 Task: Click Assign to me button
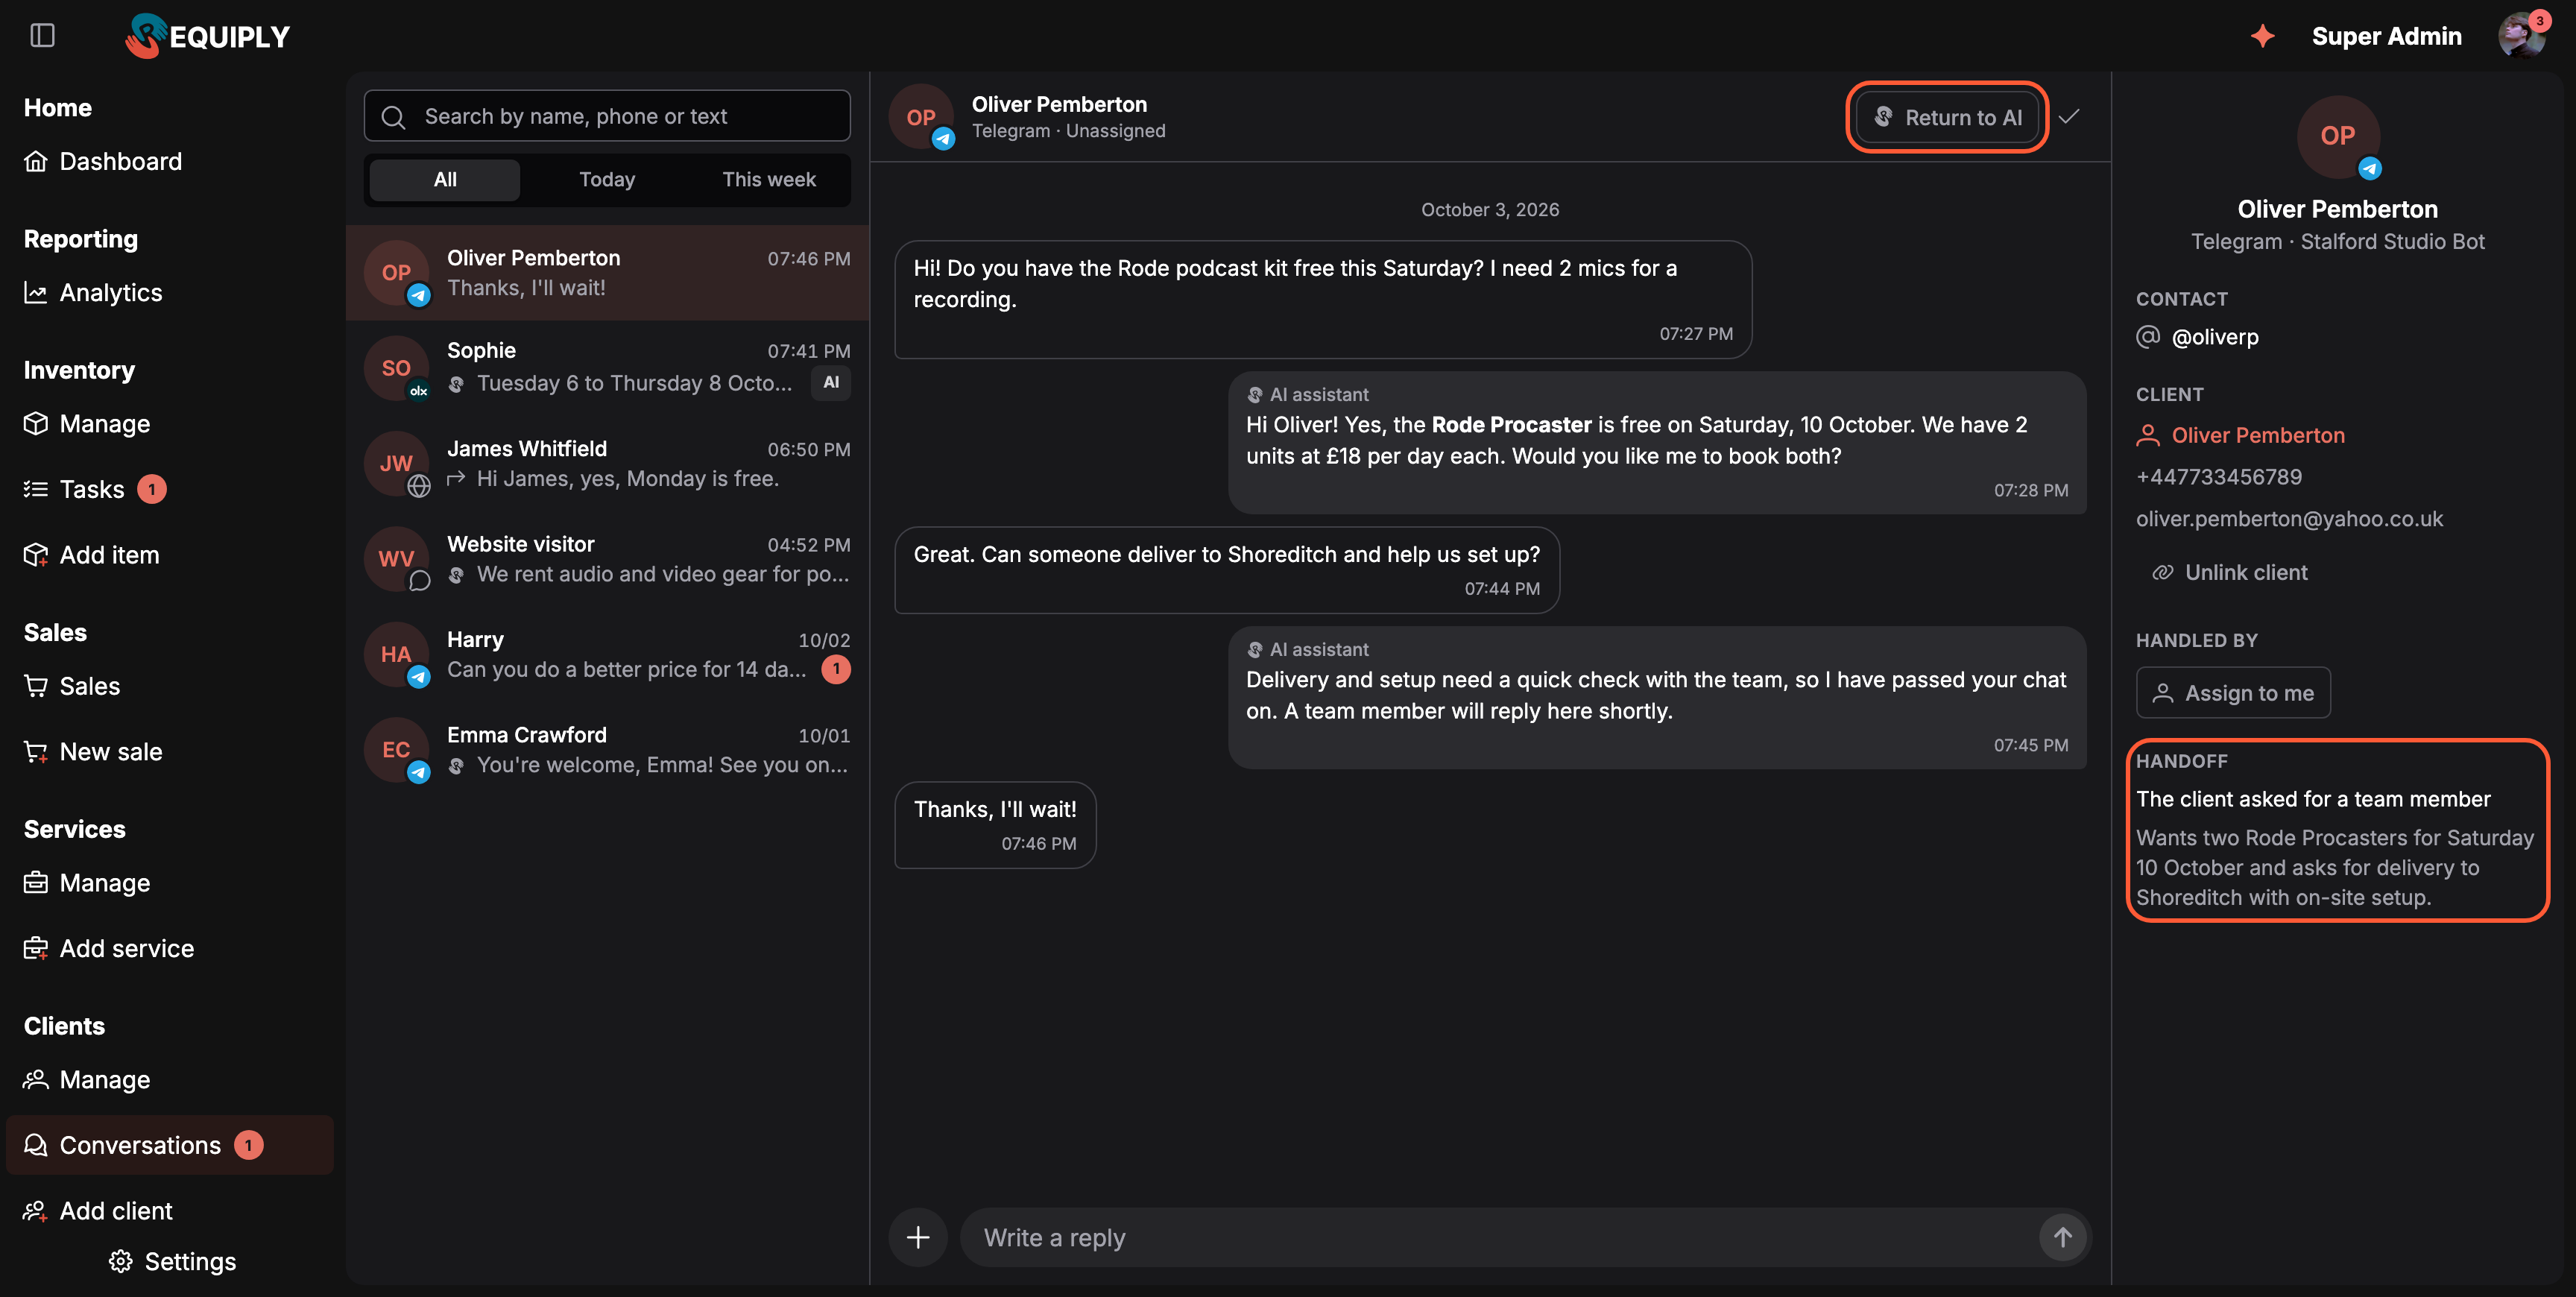coord(2233,693)
